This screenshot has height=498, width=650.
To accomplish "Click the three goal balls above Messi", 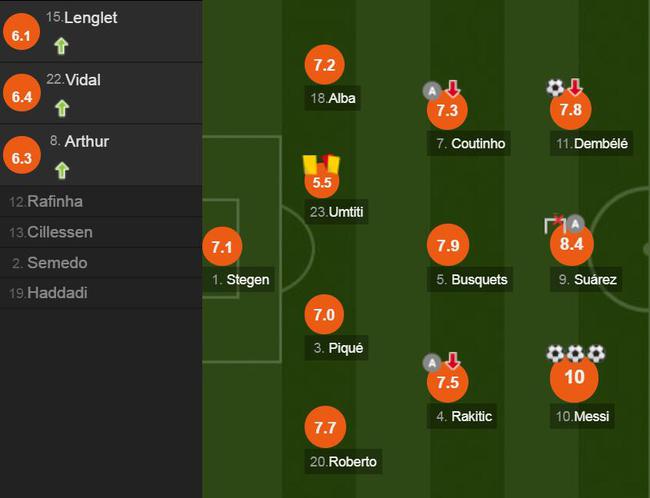I will click(575, 354).
